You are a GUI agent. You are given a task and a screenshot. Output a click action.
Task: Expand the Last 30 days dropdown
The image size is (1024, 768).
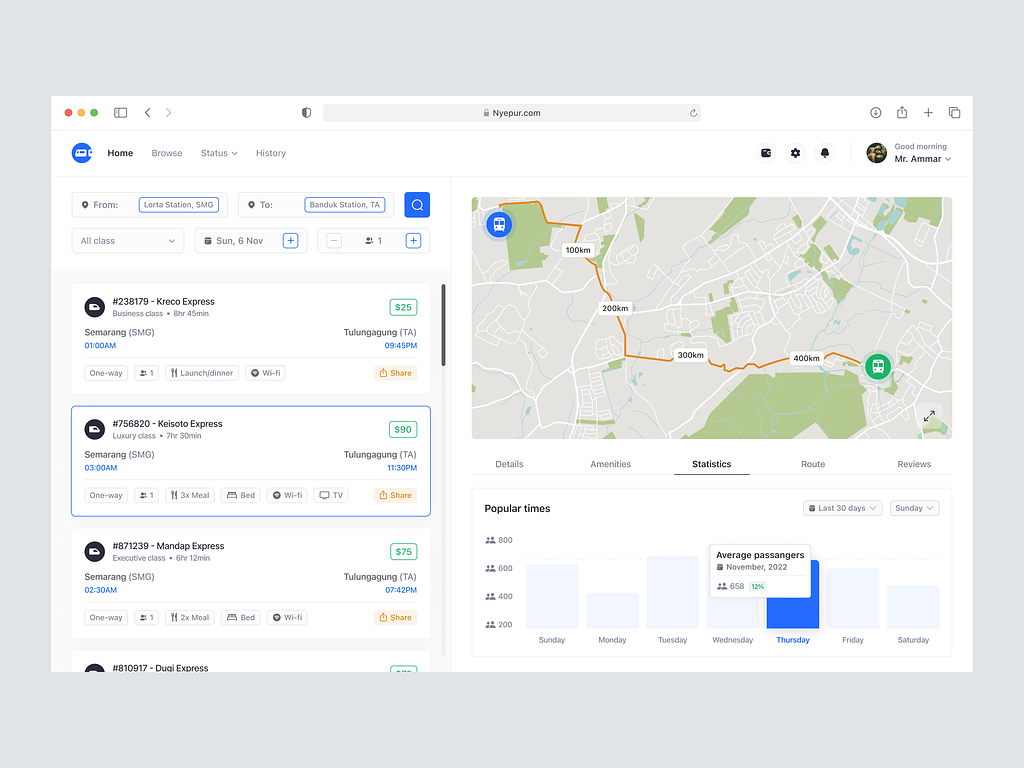pos(842,508)
